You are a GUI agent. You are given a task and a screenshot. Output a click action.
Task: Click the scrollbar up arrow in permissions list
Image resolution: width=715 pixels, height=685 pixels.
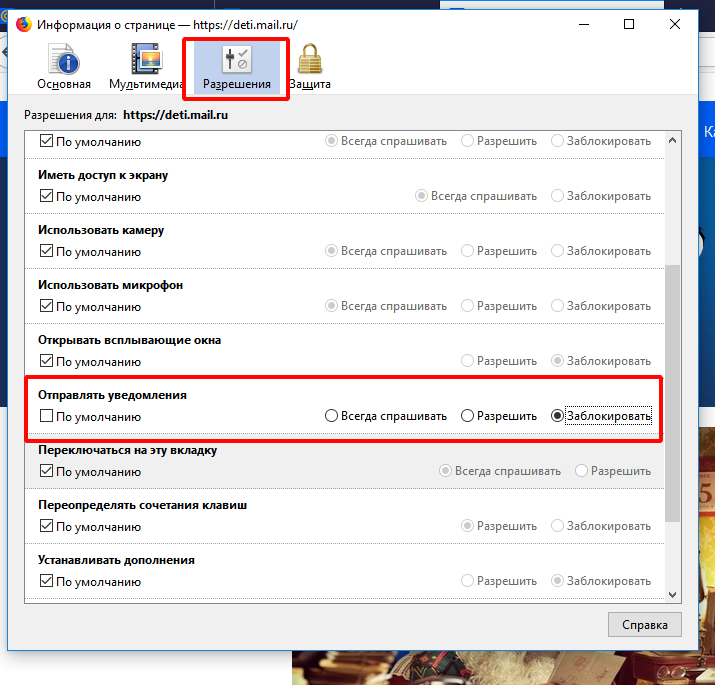672,140
